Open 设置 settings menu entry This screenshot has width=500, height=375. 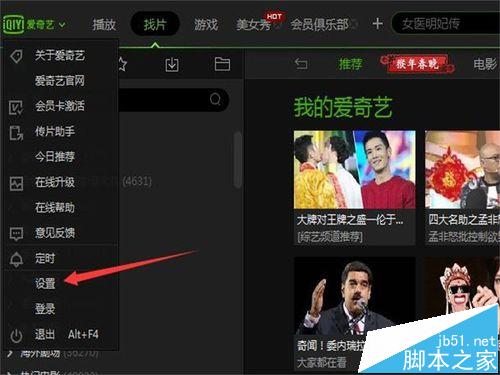point(45,283)
